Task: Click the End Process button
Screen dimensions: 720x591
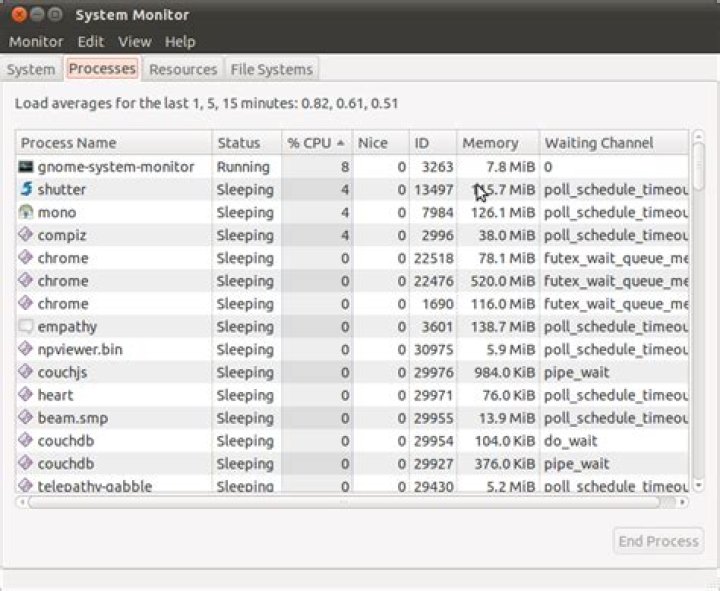Action: tap(658, 541)
